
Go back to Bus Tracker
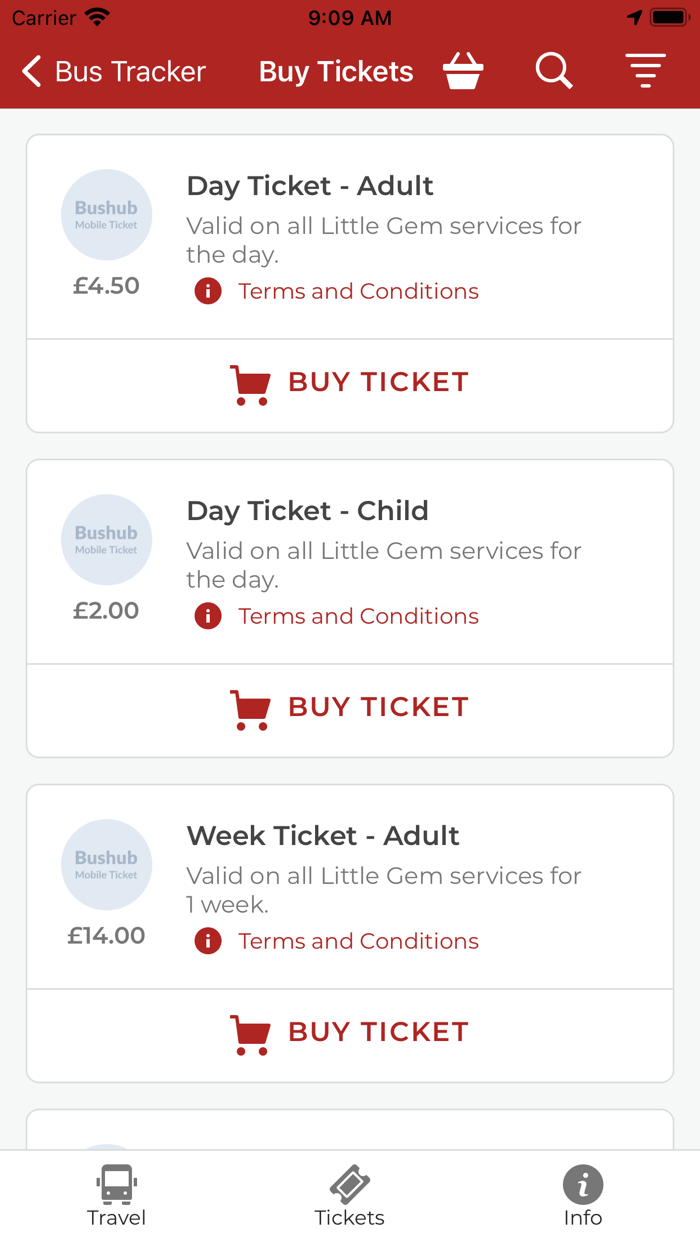(114, 72)
